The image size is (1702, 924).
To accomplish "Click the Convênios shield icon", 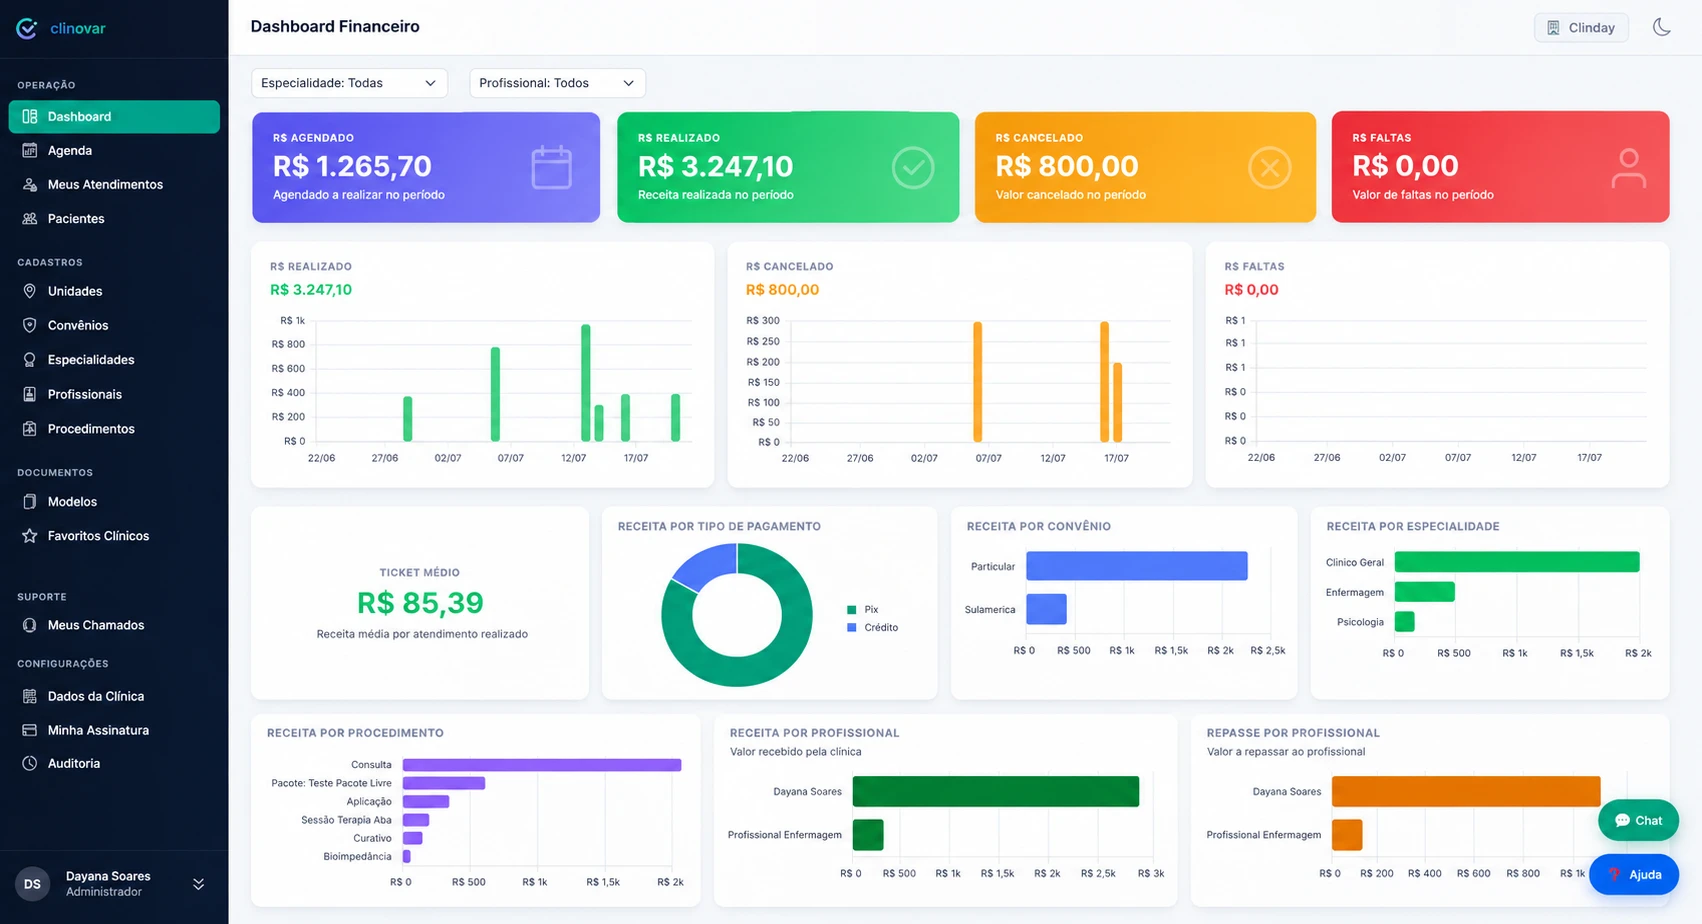I will coord(30,325).
